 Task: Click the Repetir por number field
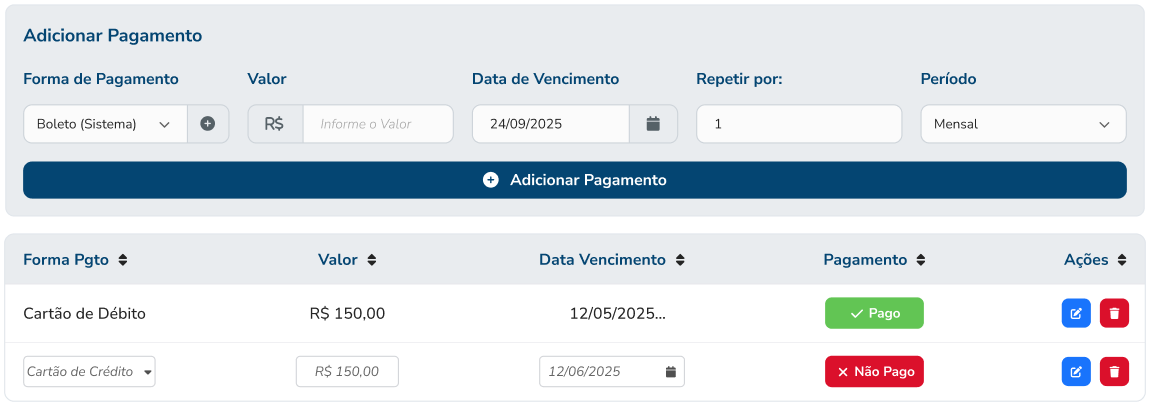(799, 124)
